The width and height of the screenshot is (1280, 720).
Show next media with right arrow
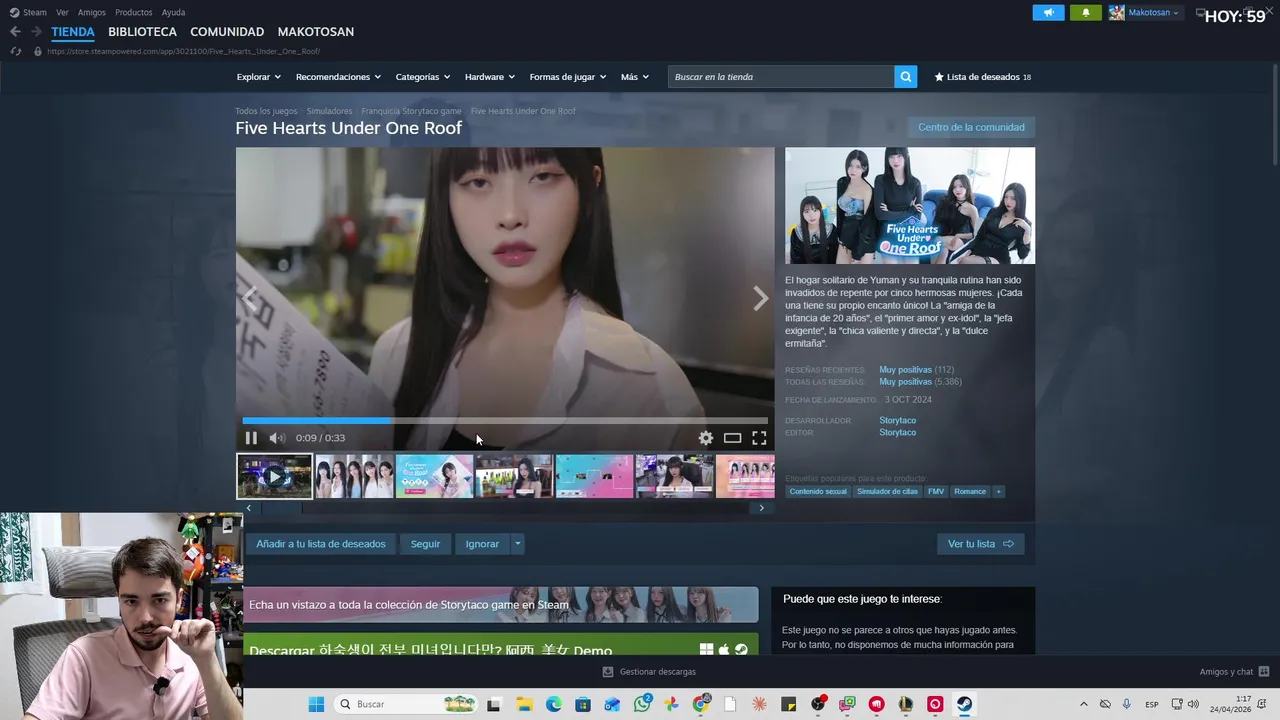tap(760, 298)
